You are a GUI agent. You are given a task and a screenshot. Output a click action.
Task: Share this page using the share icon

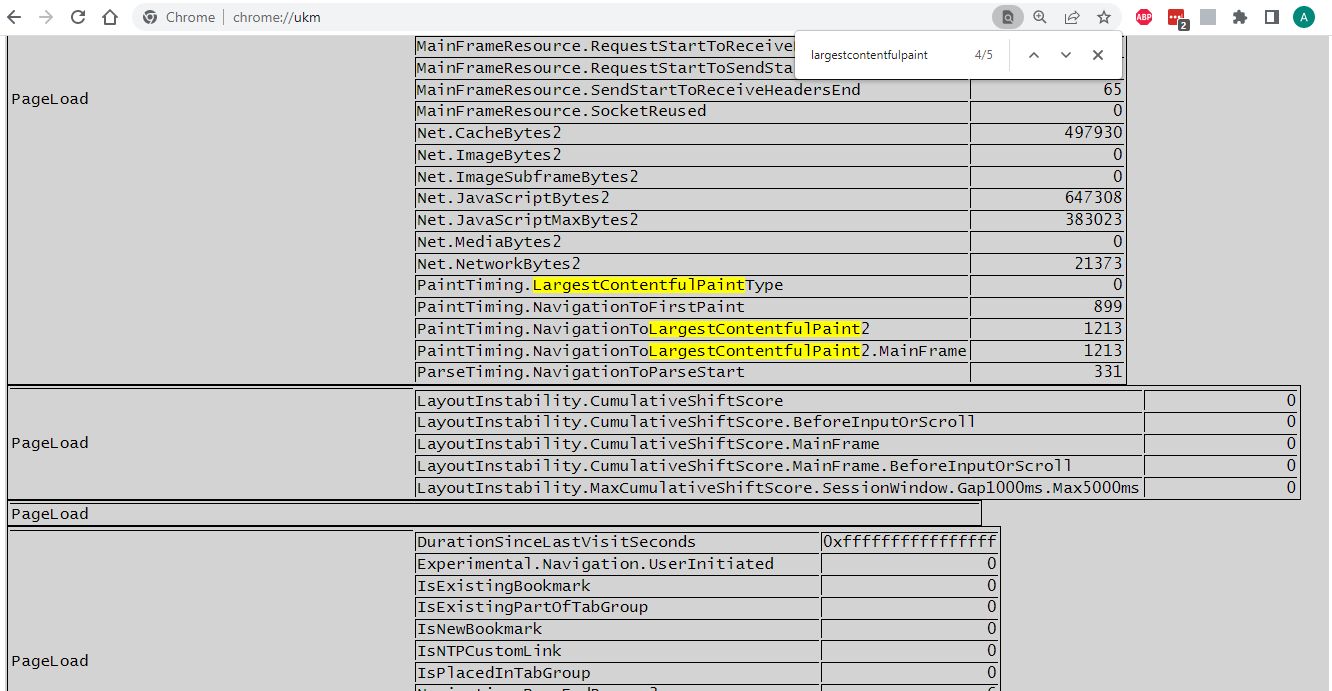point(1072,17)
